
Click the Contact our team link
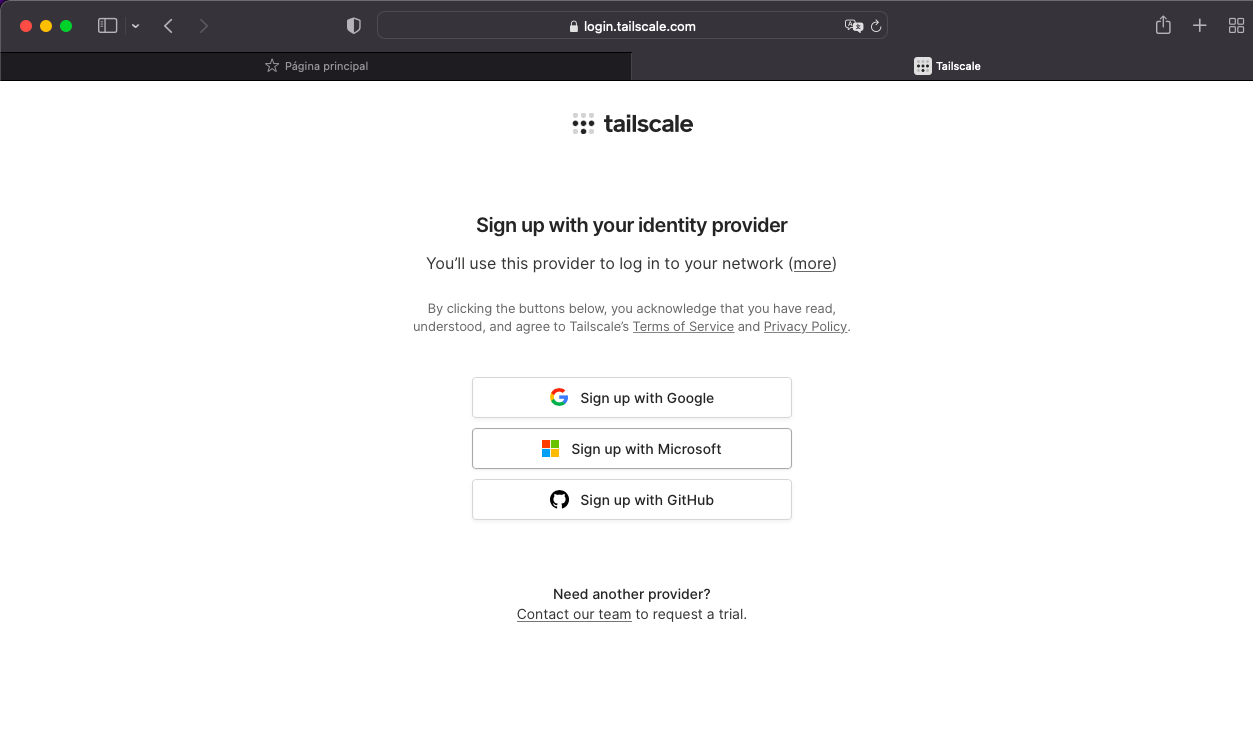click(574, 614)
